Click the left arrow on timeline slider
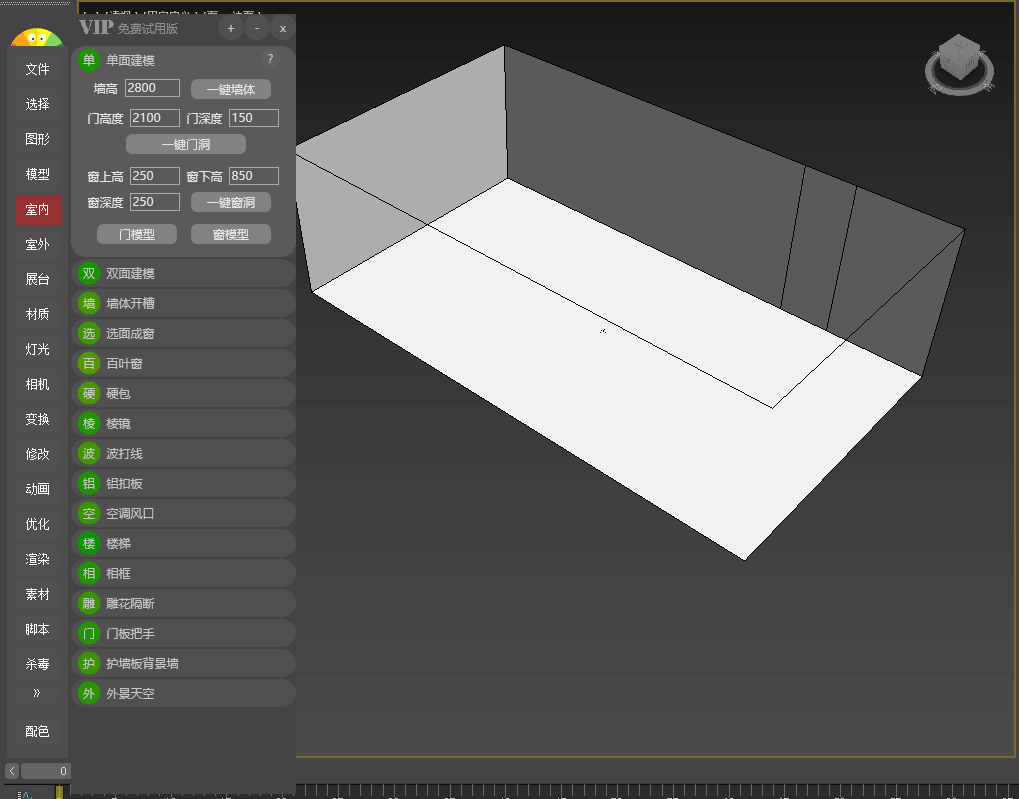Image resolution: width=1019 pixels, height=799 pixels. pyautogui.click(x=12, y=771)
